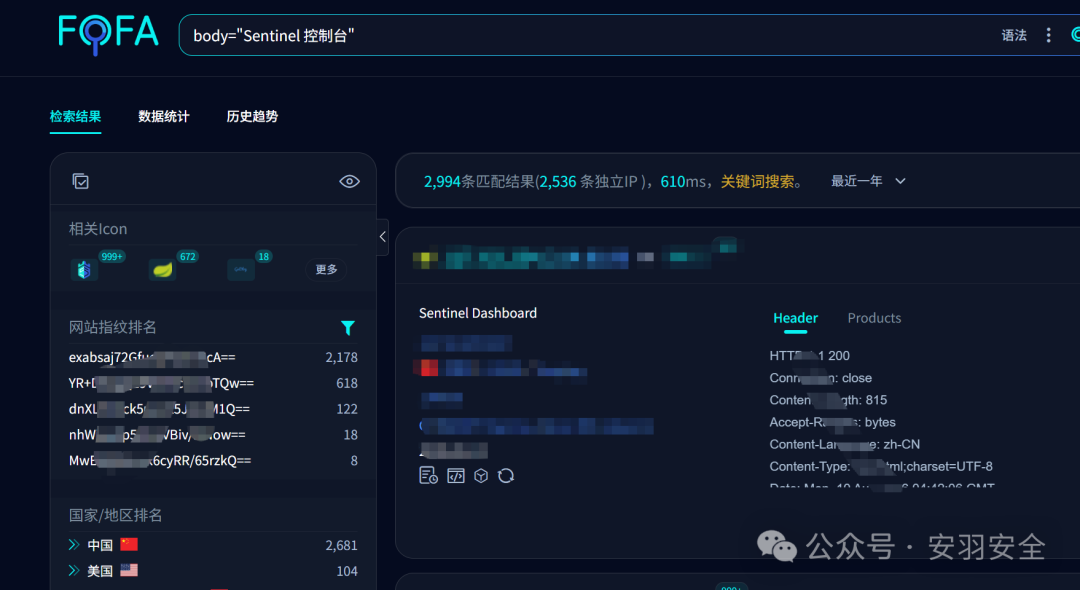Select fingerprint row with count 618
The height and width of the screenshot is (590, 1080).
(213, 383)
